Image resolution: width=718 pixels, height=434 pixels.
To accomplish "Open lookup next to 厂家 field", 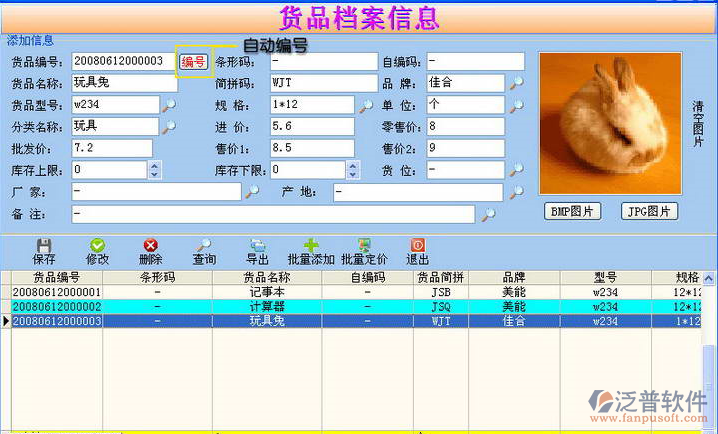I will (253, 192).
